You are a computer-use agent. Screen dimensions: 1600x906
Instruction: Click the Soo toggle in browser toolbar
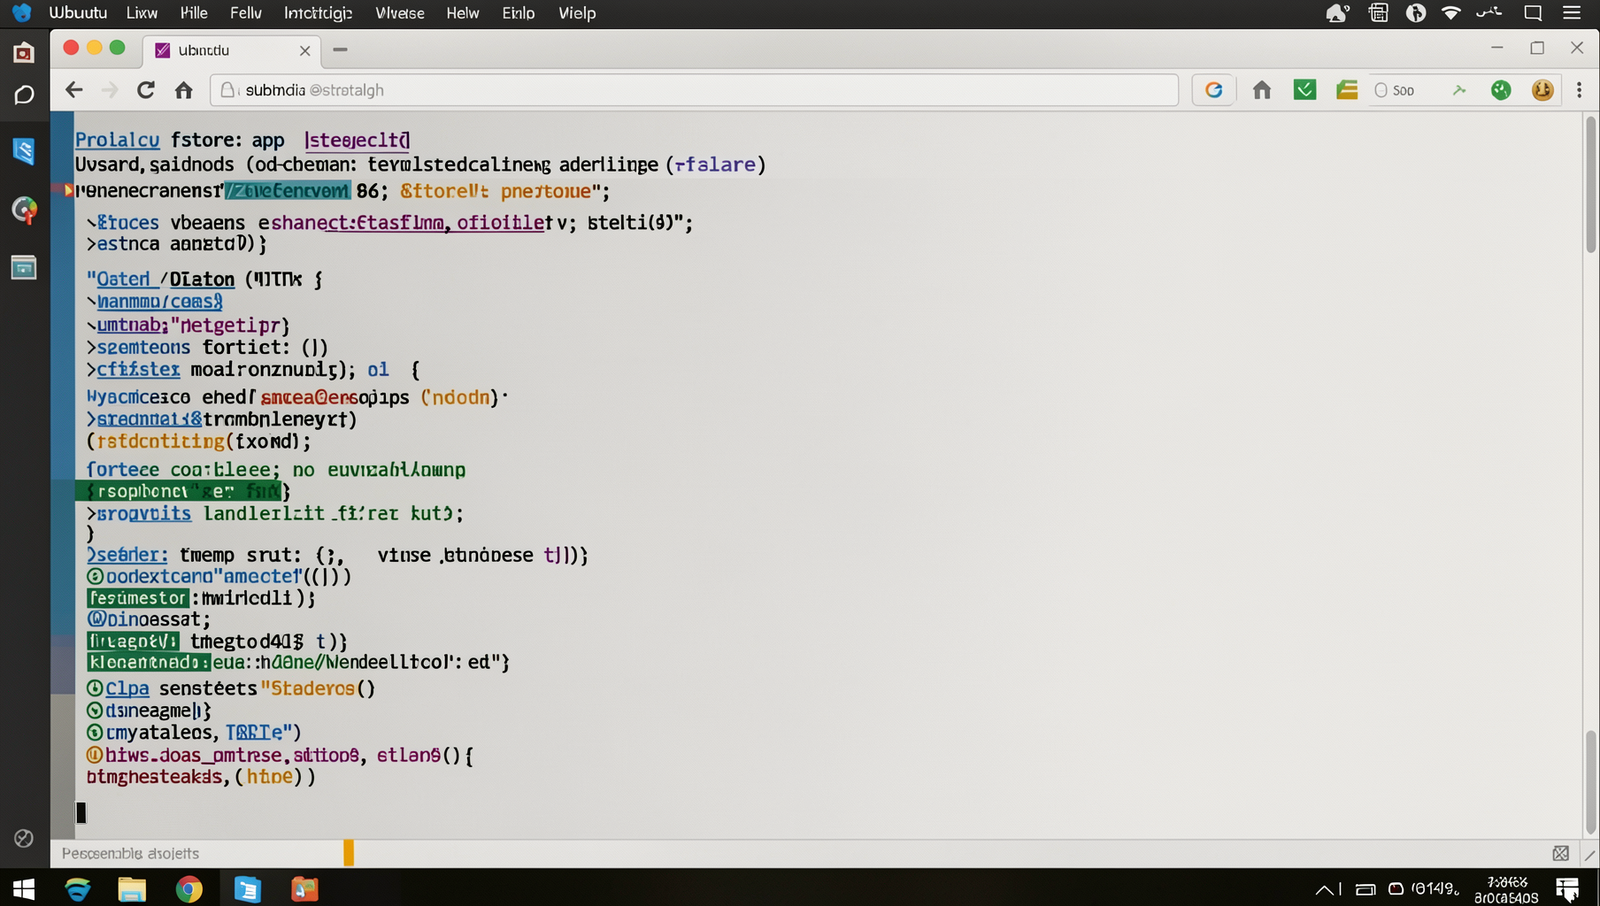coord(1394,90)
